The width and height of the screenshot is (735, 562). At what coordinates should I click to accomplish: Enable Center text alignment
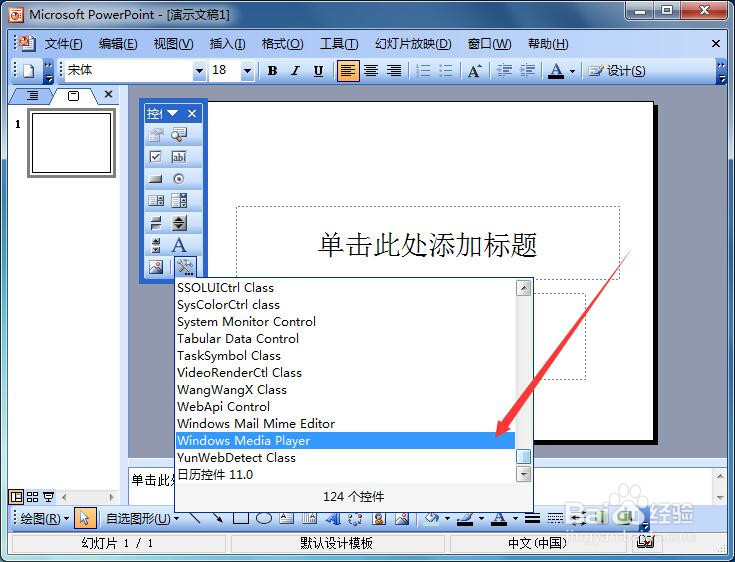[x=371, y=71]
